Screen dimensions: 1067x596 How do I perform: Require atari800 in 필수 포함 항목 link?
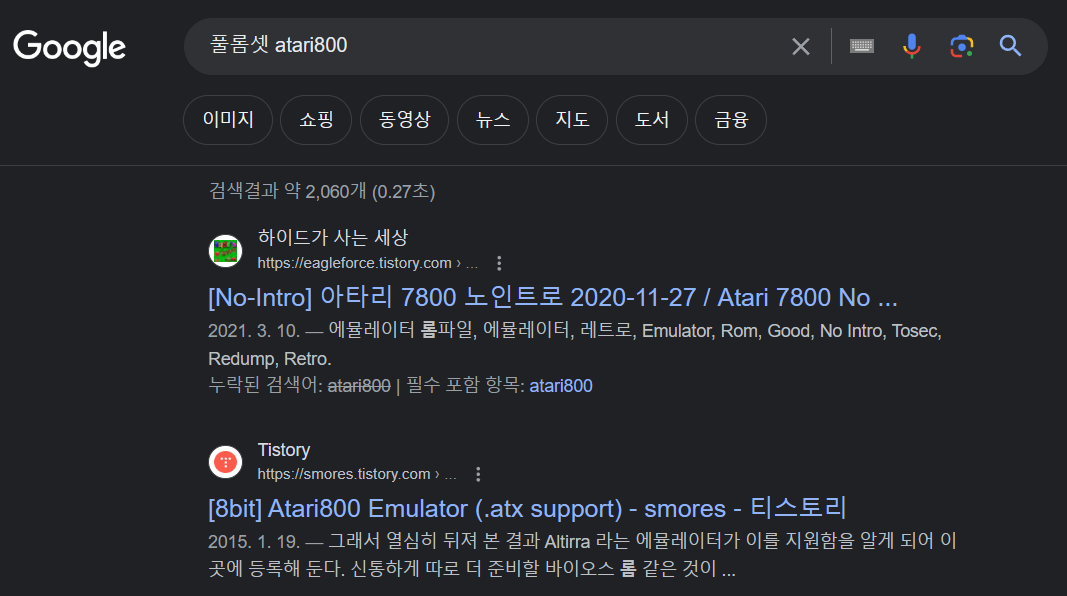pyautogui.click(x=561, y=386)
